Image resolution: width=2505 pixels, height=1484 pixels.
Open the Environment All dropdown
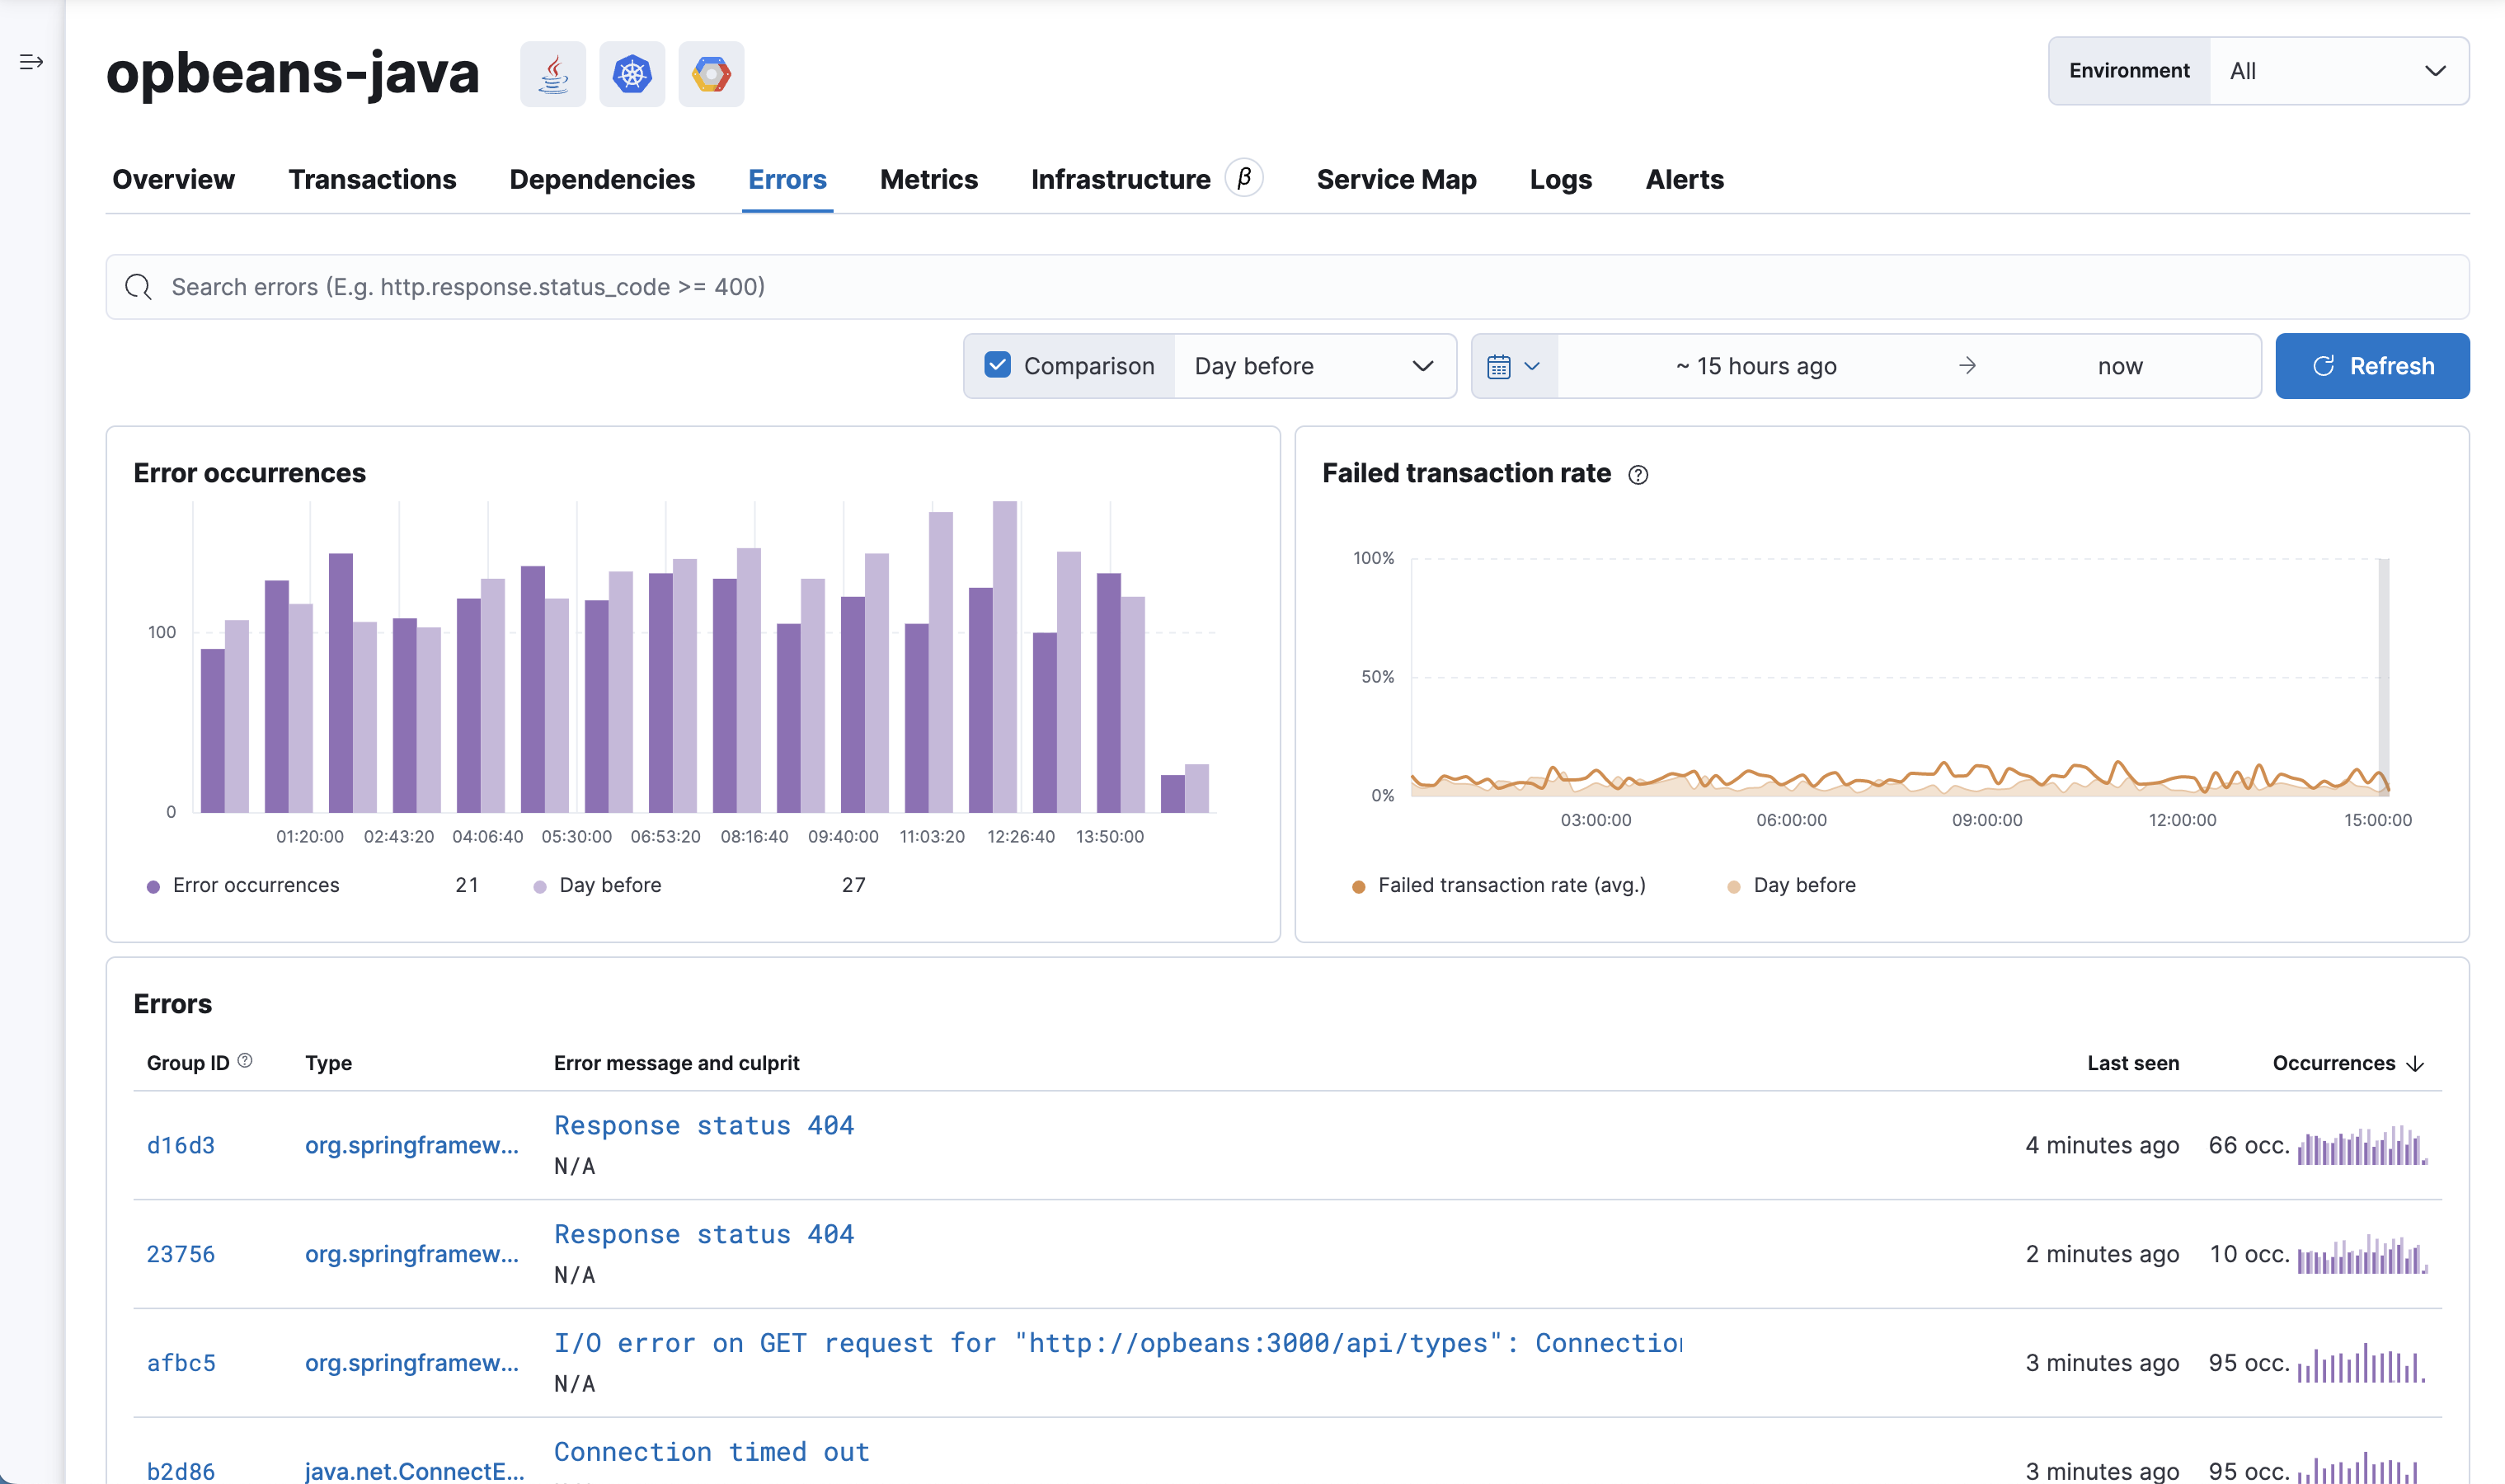tap(2335, 71)
